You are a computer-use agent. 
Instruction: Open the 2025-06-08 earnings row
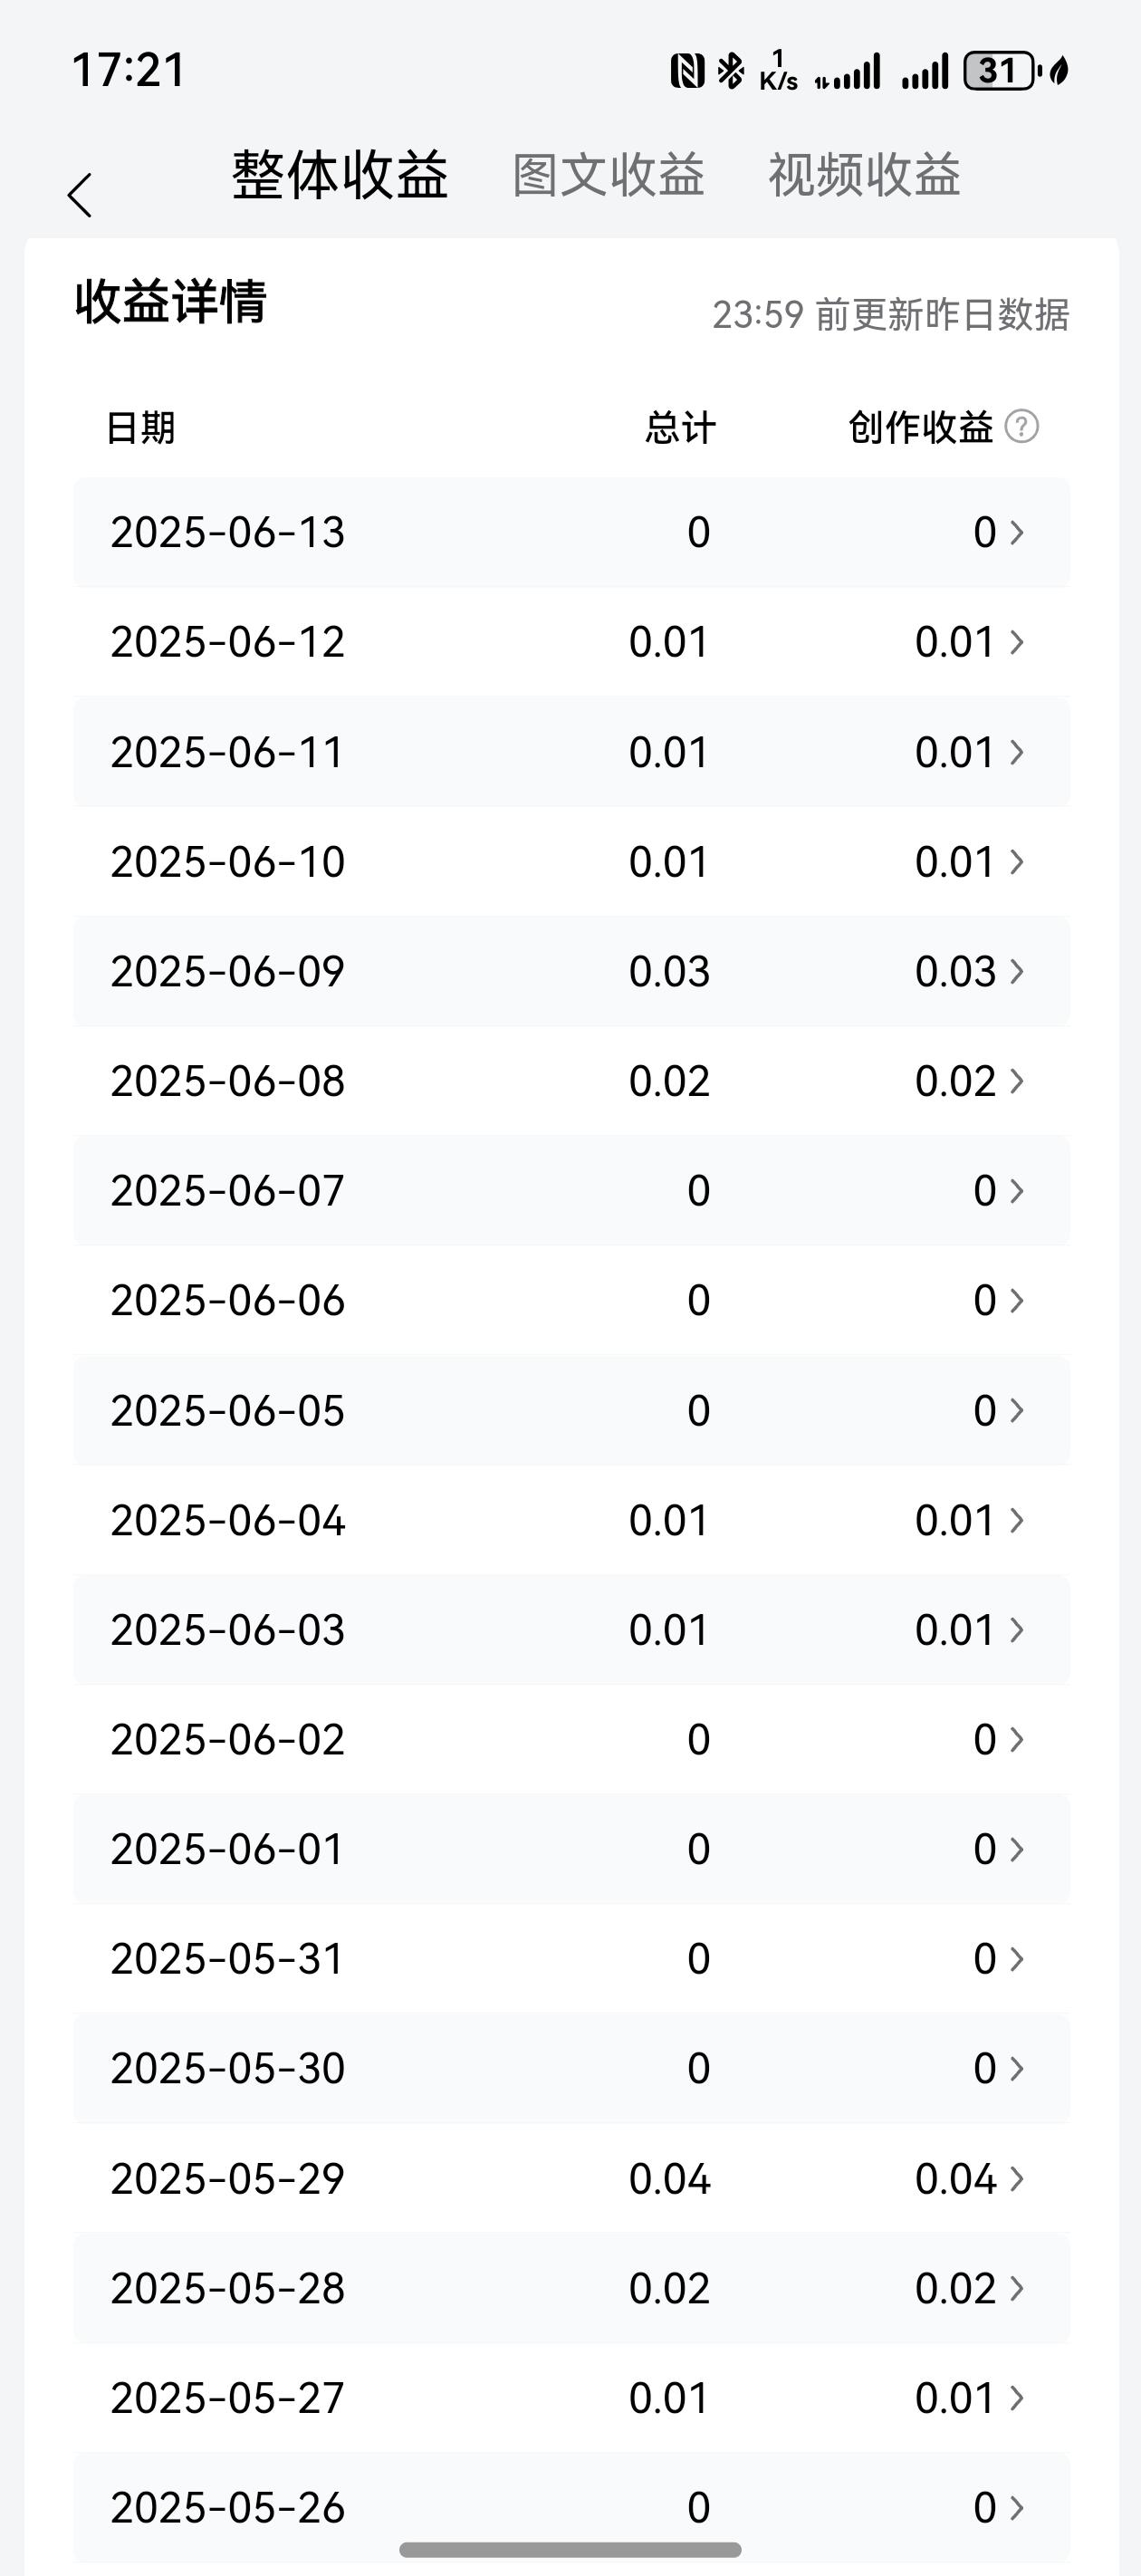coord(572,1081)
